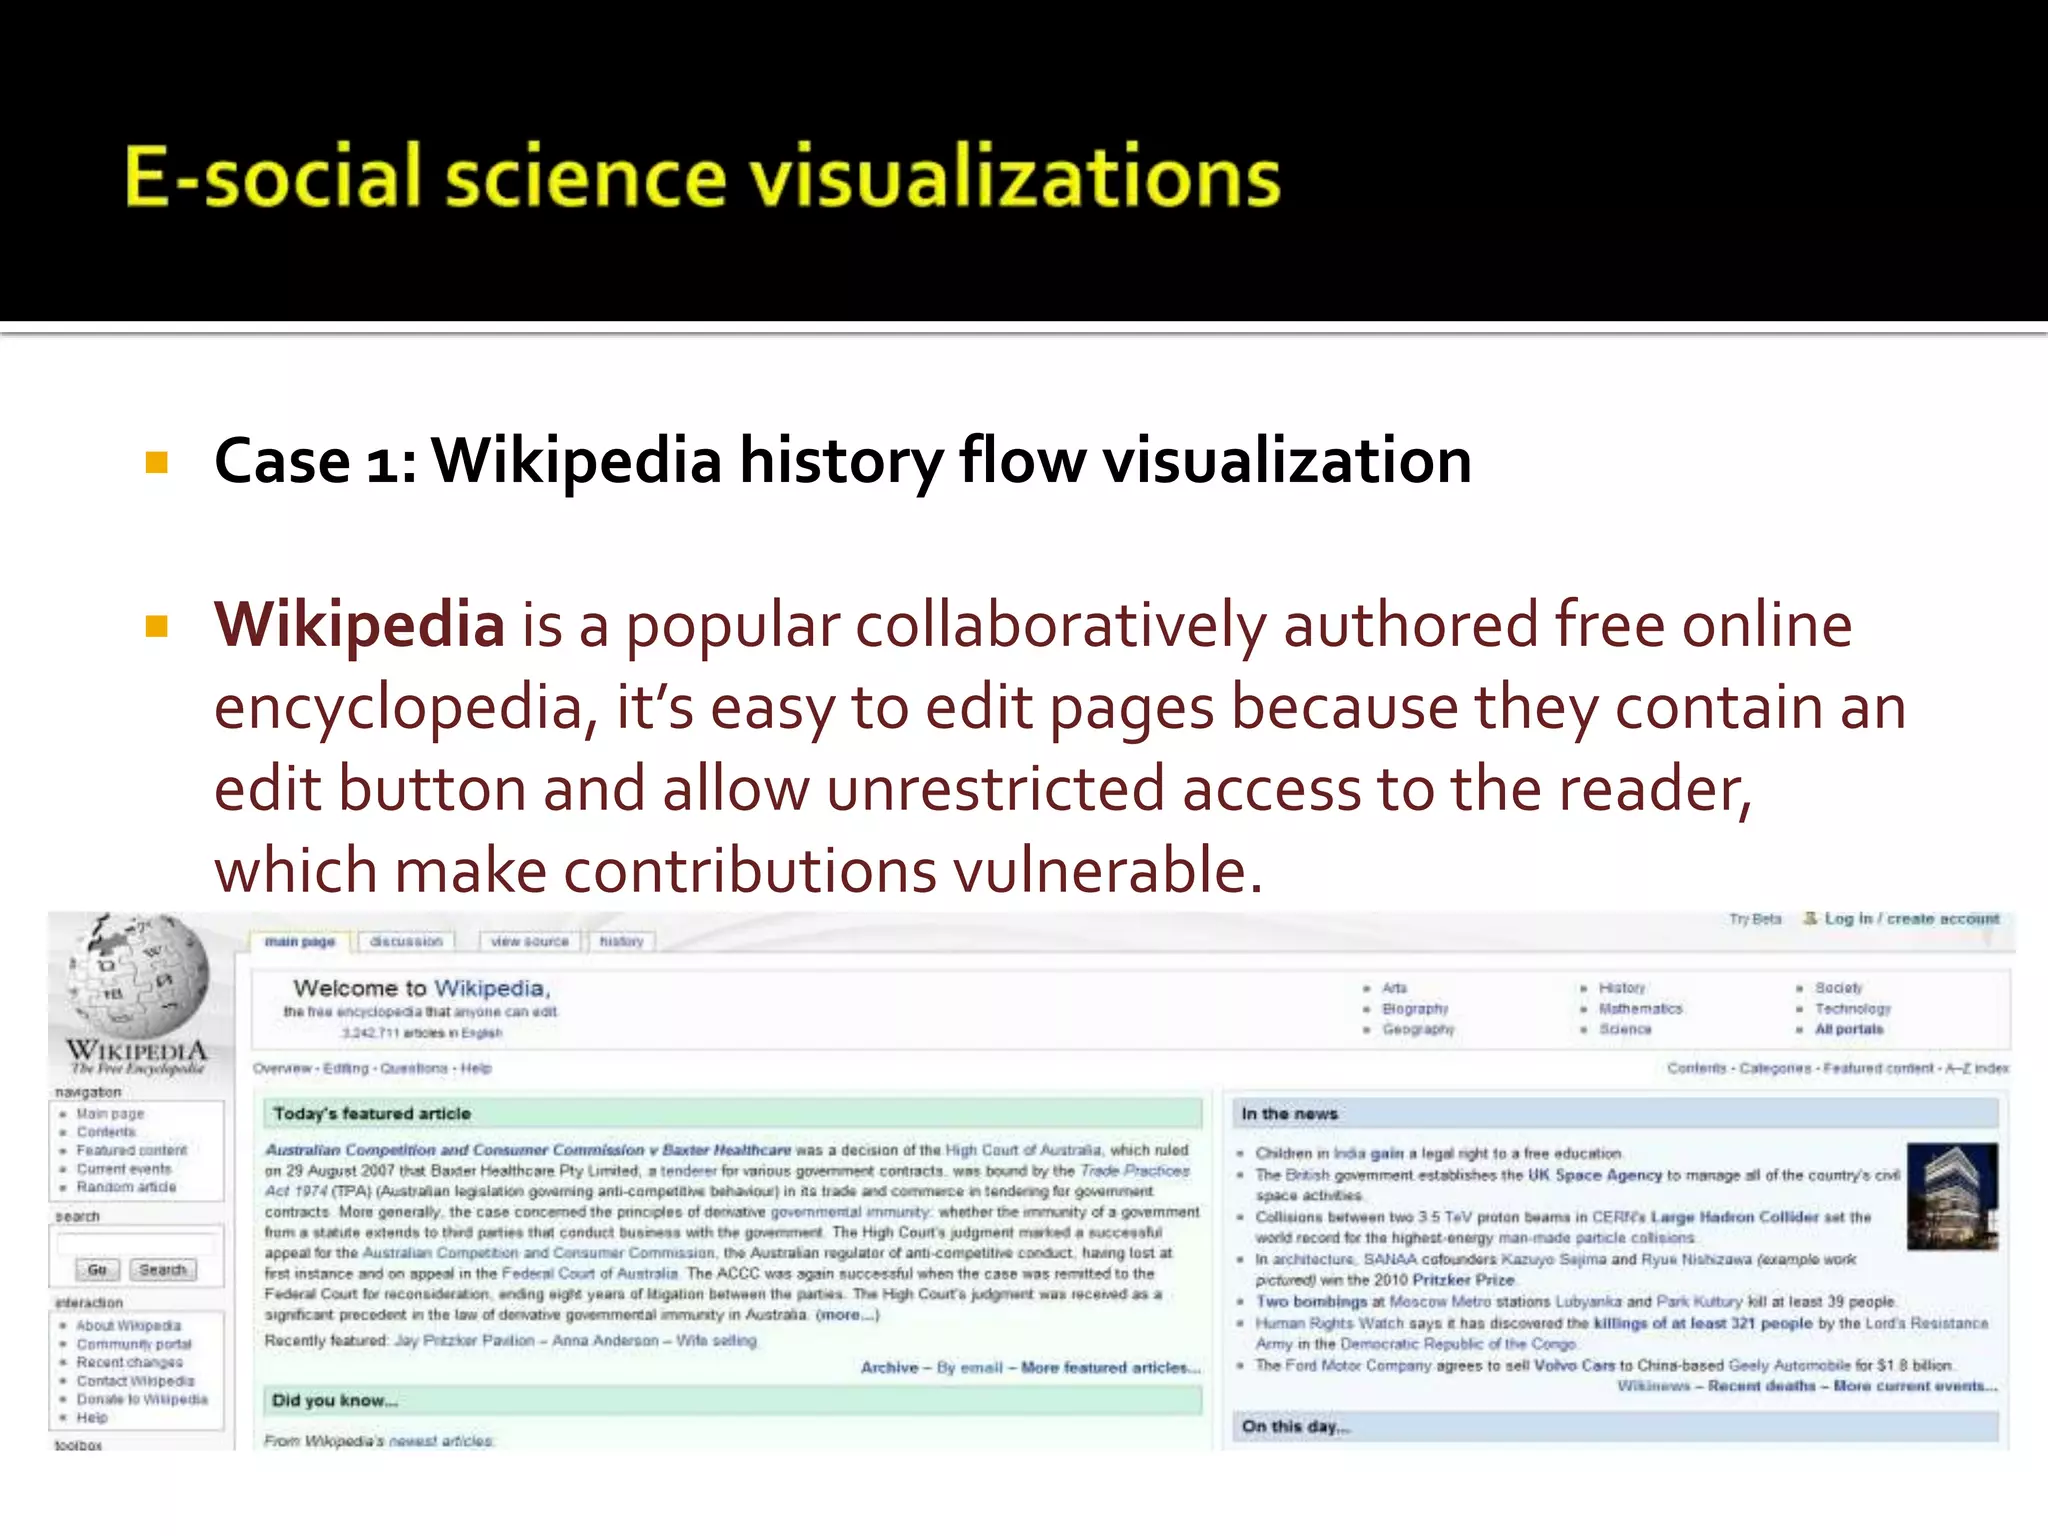Click the Recent changes sidebar link
2048x1536 pixels.
(x=130, y=1362)
